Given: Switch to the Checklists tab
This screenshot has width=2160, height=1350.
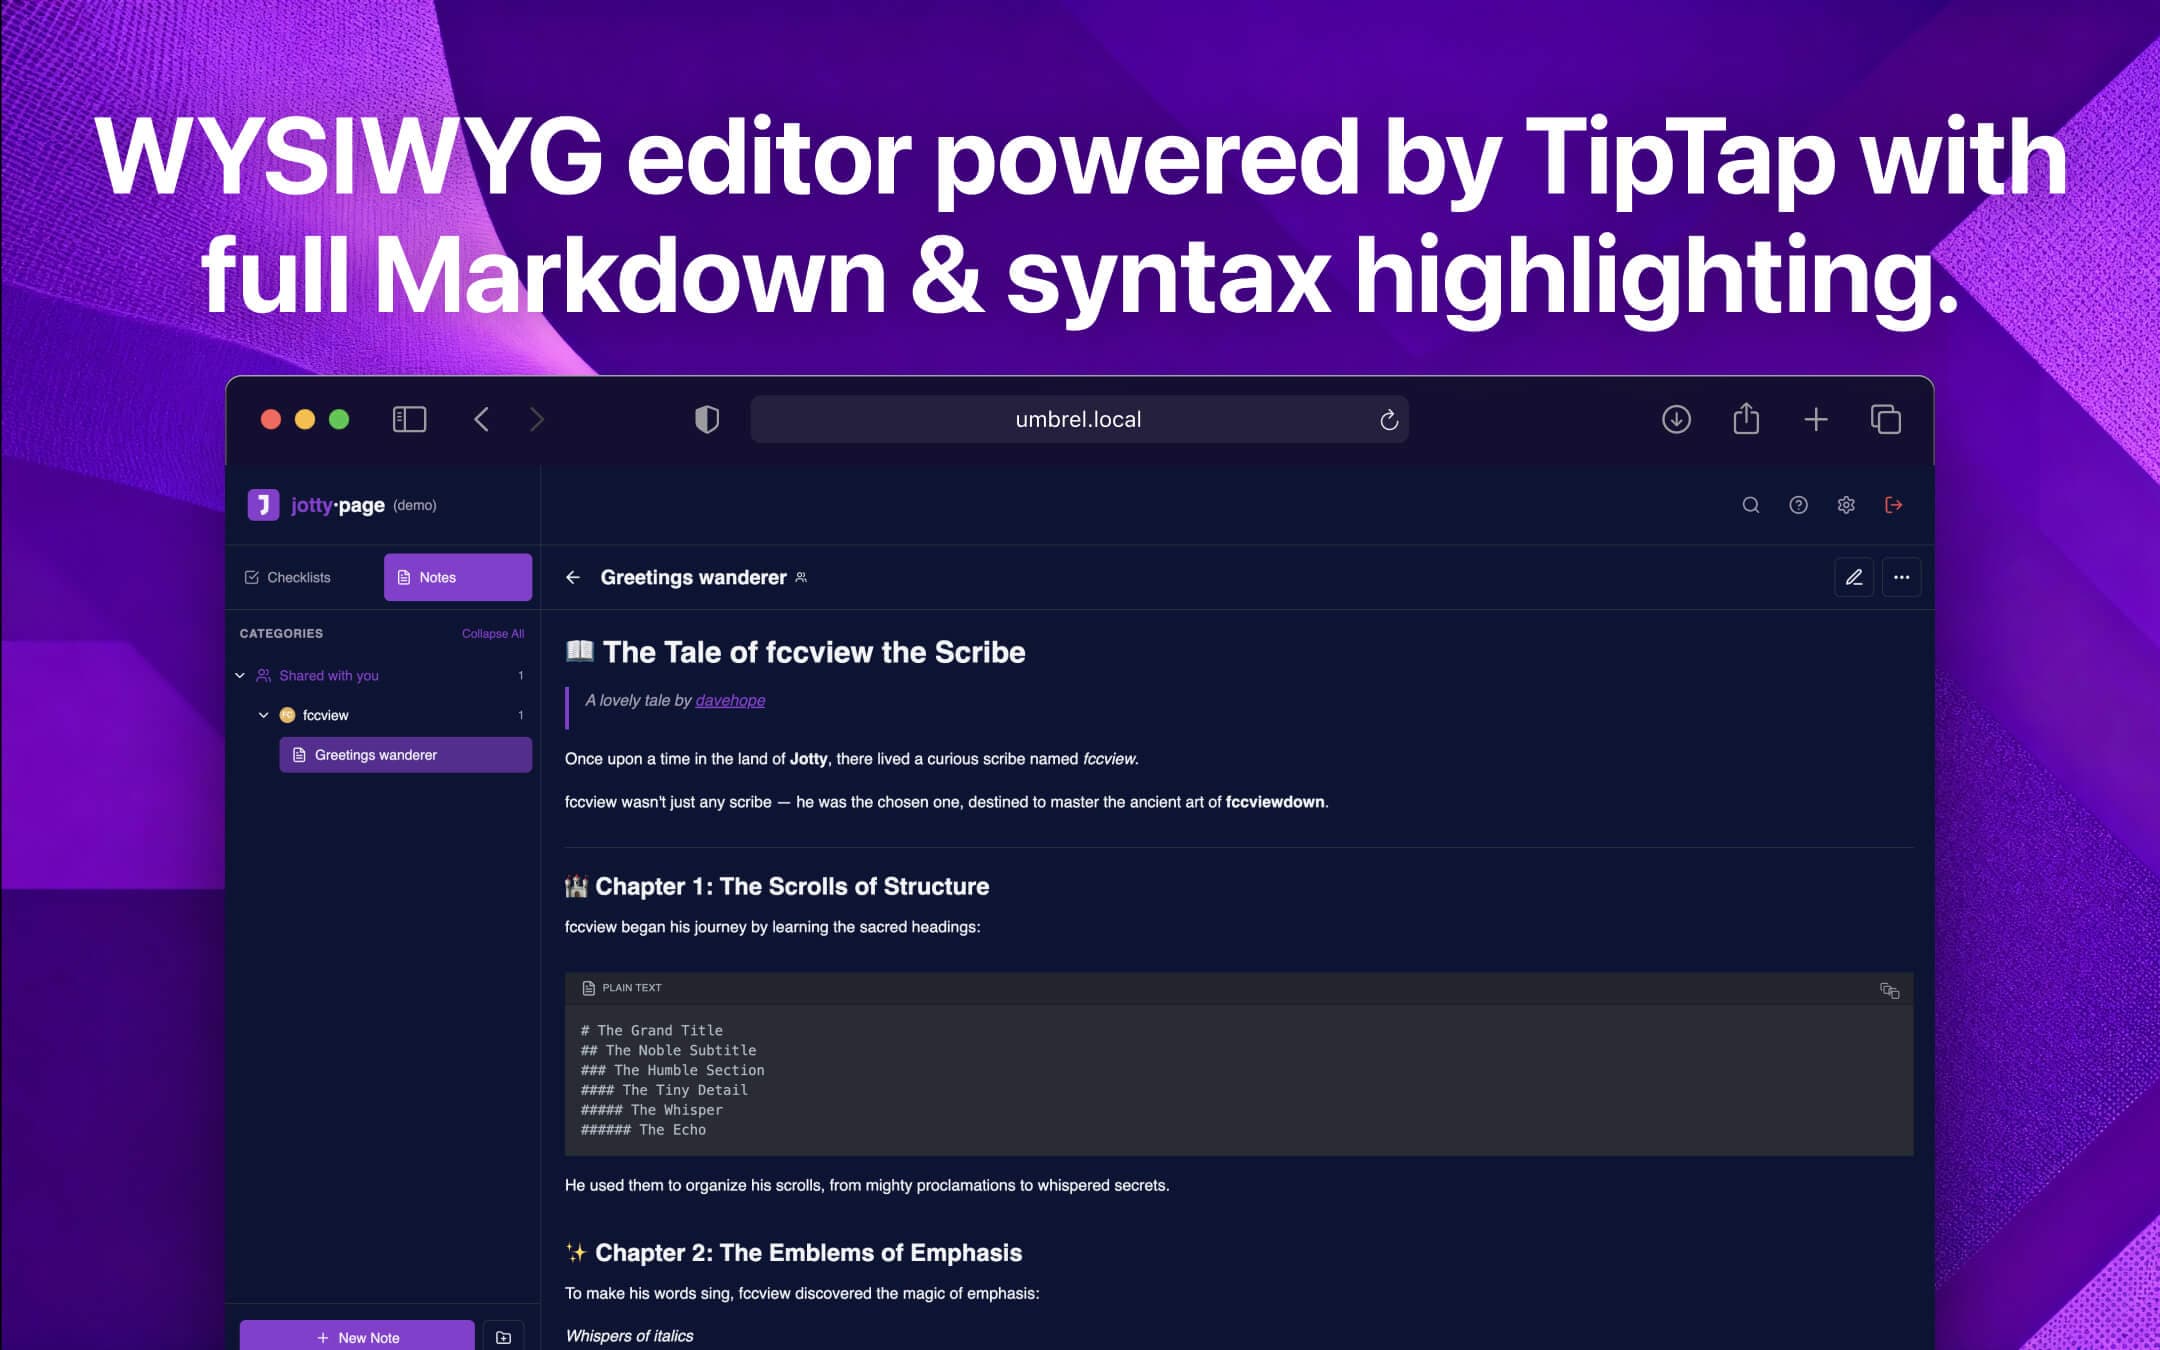Looking at the screenshot, I should [288, 577].
